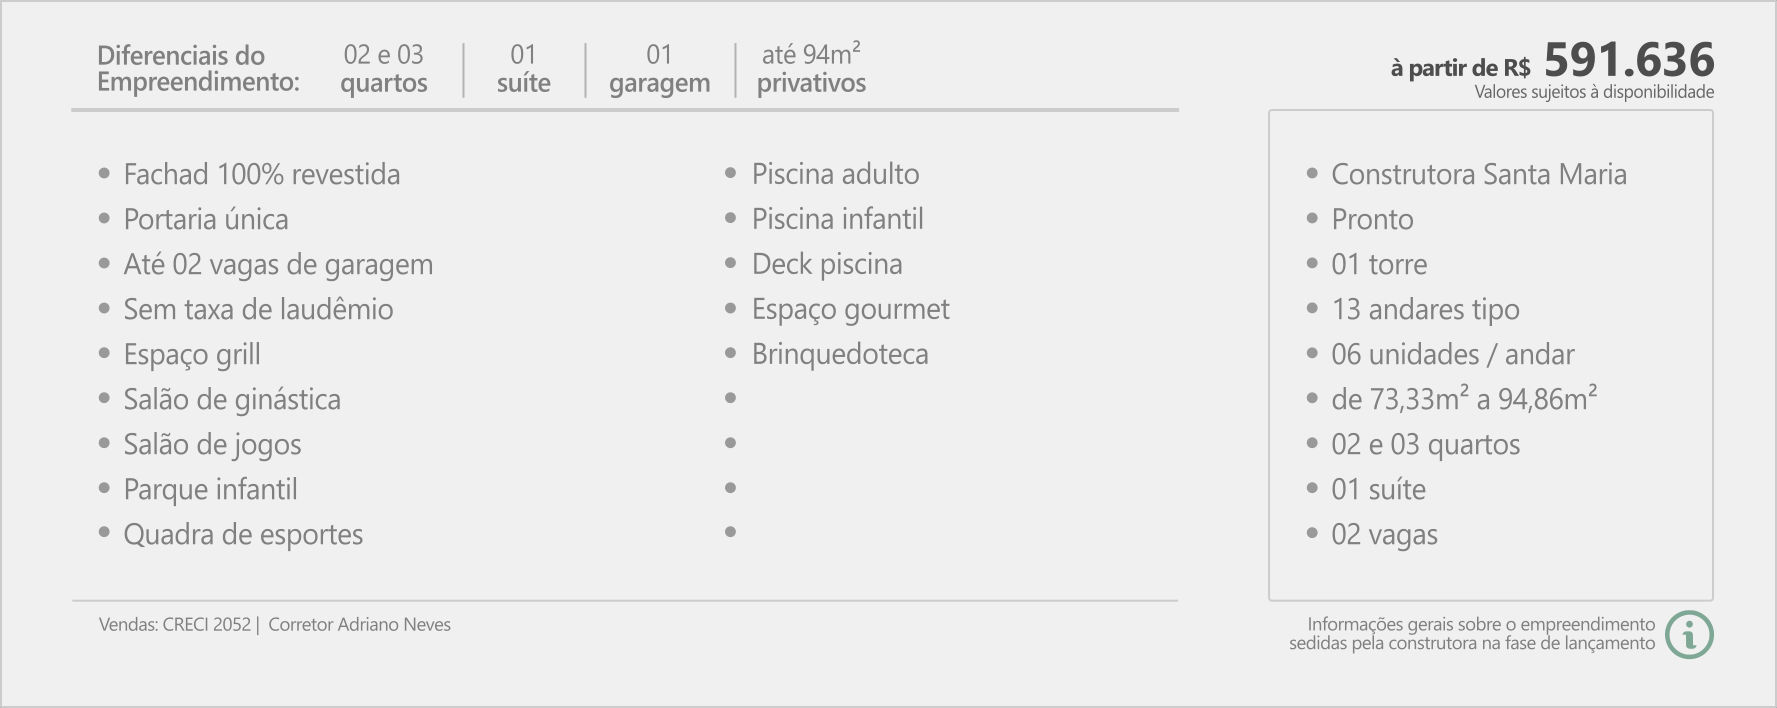Click the de 73,33m² a 94,86m² item
This screenshot has width=1777, height=708.
(1464, 399)
